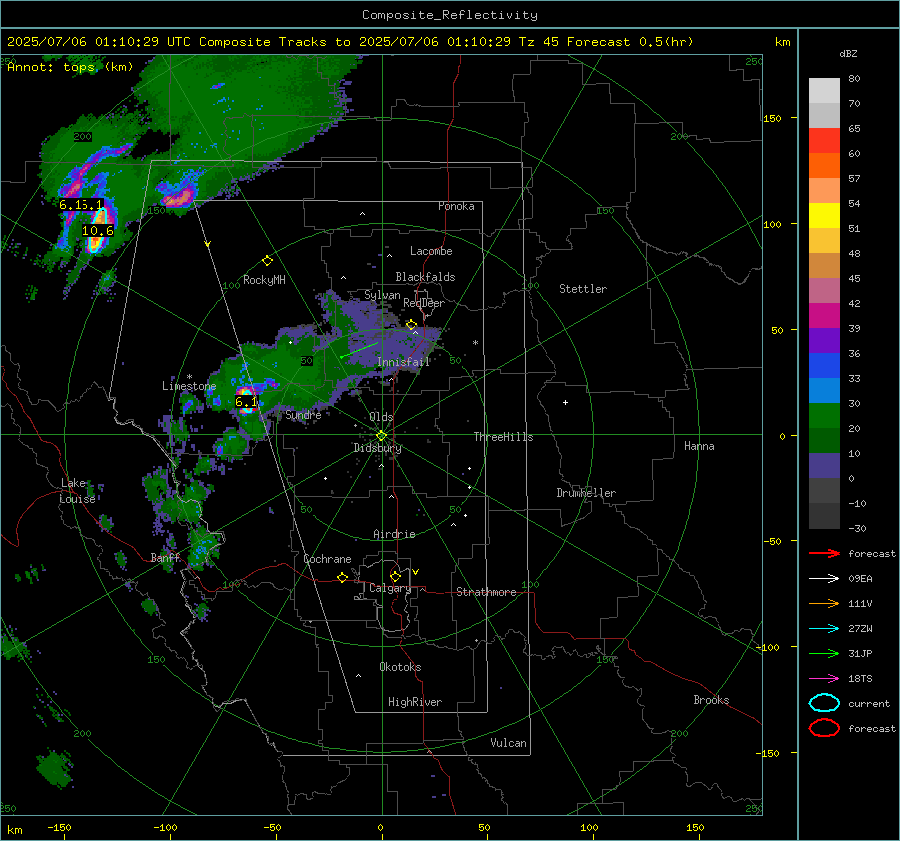Click the Stettler city label

pyautogui.click(x=583, y=289)
